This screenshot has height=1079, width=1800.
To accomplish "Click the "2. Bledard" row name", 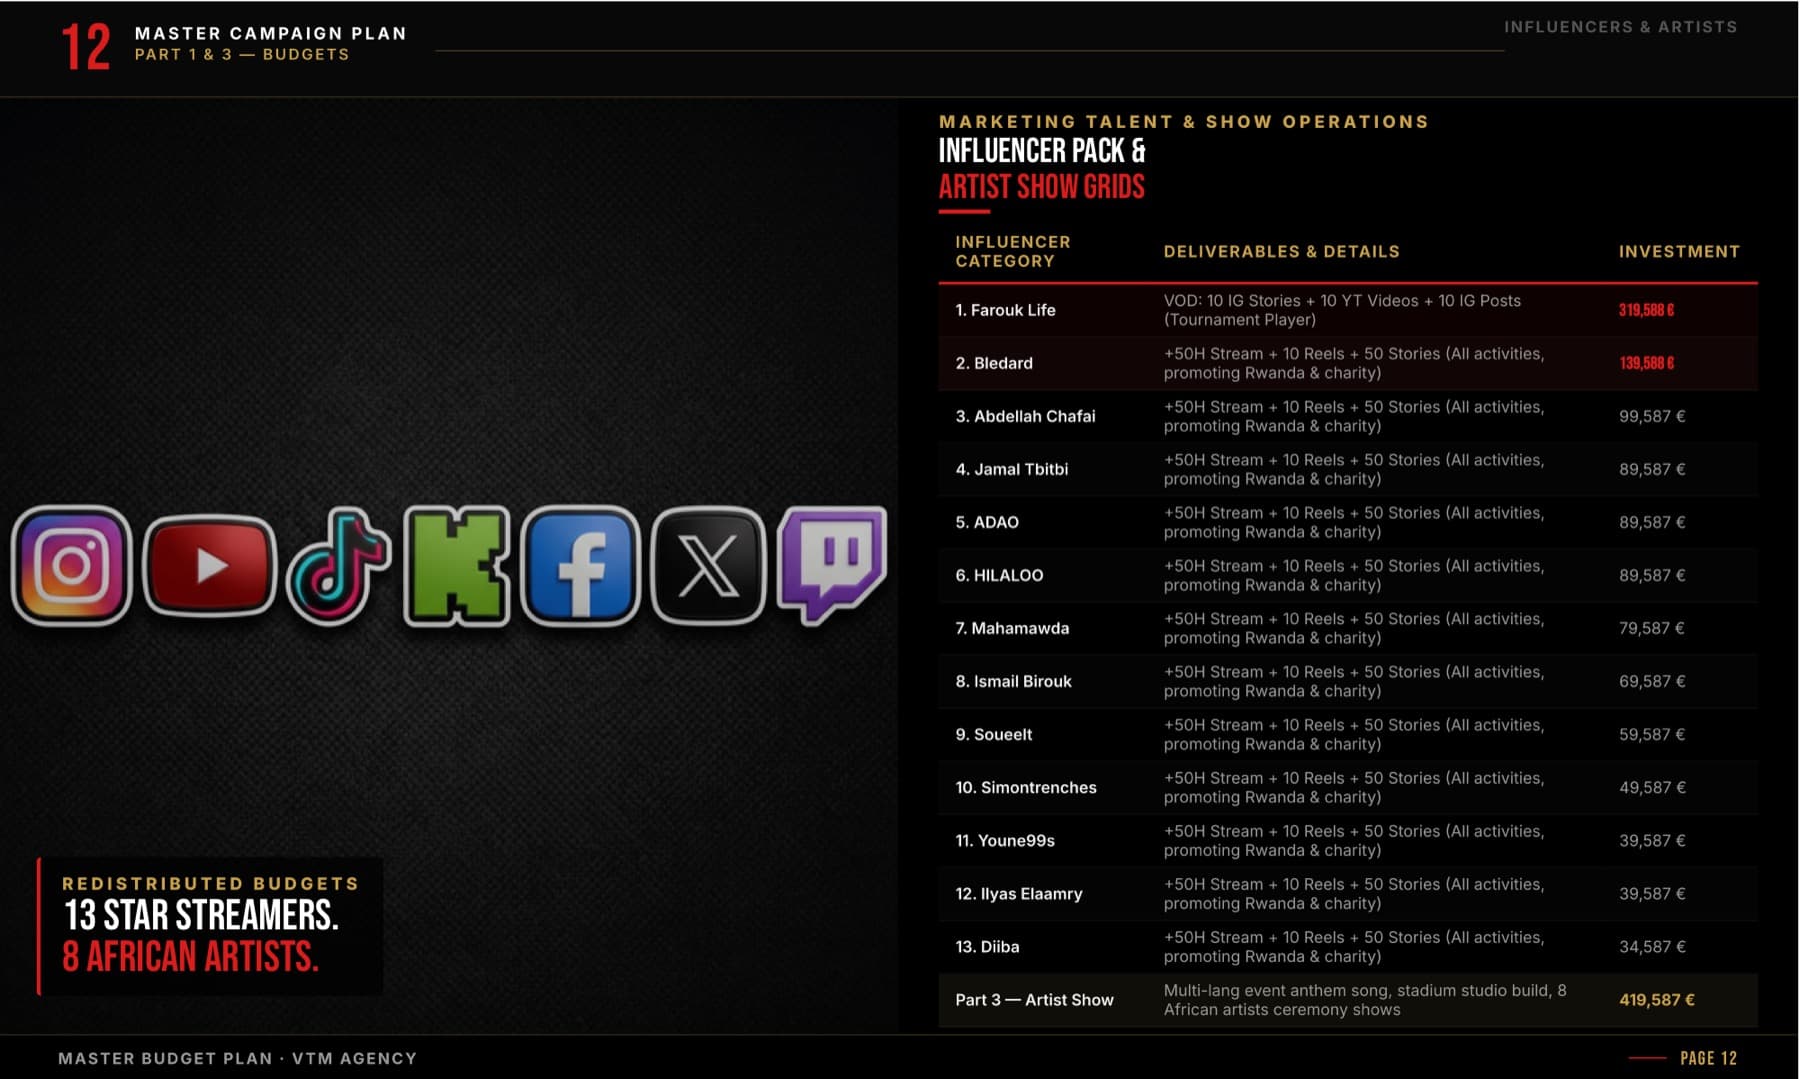I will point(994,363).
